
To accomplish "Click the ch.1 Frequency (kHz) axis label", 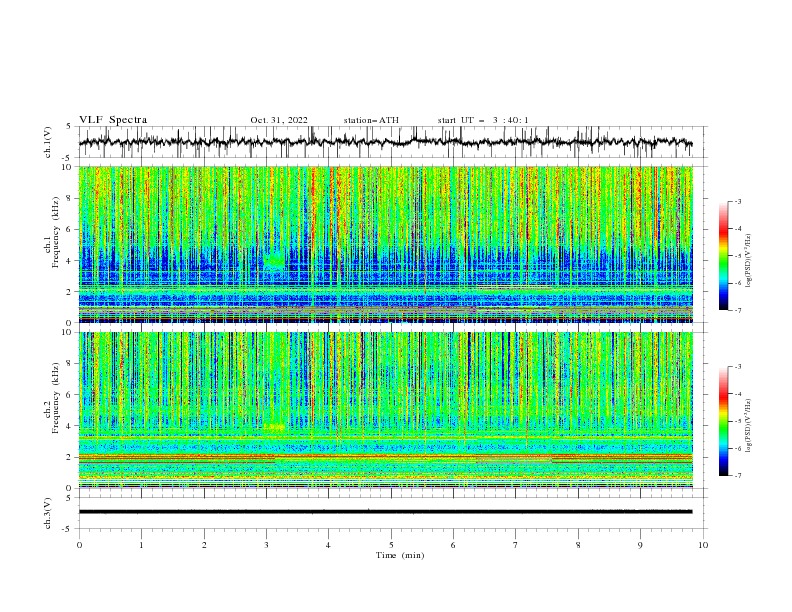I will tap(52, 232).
